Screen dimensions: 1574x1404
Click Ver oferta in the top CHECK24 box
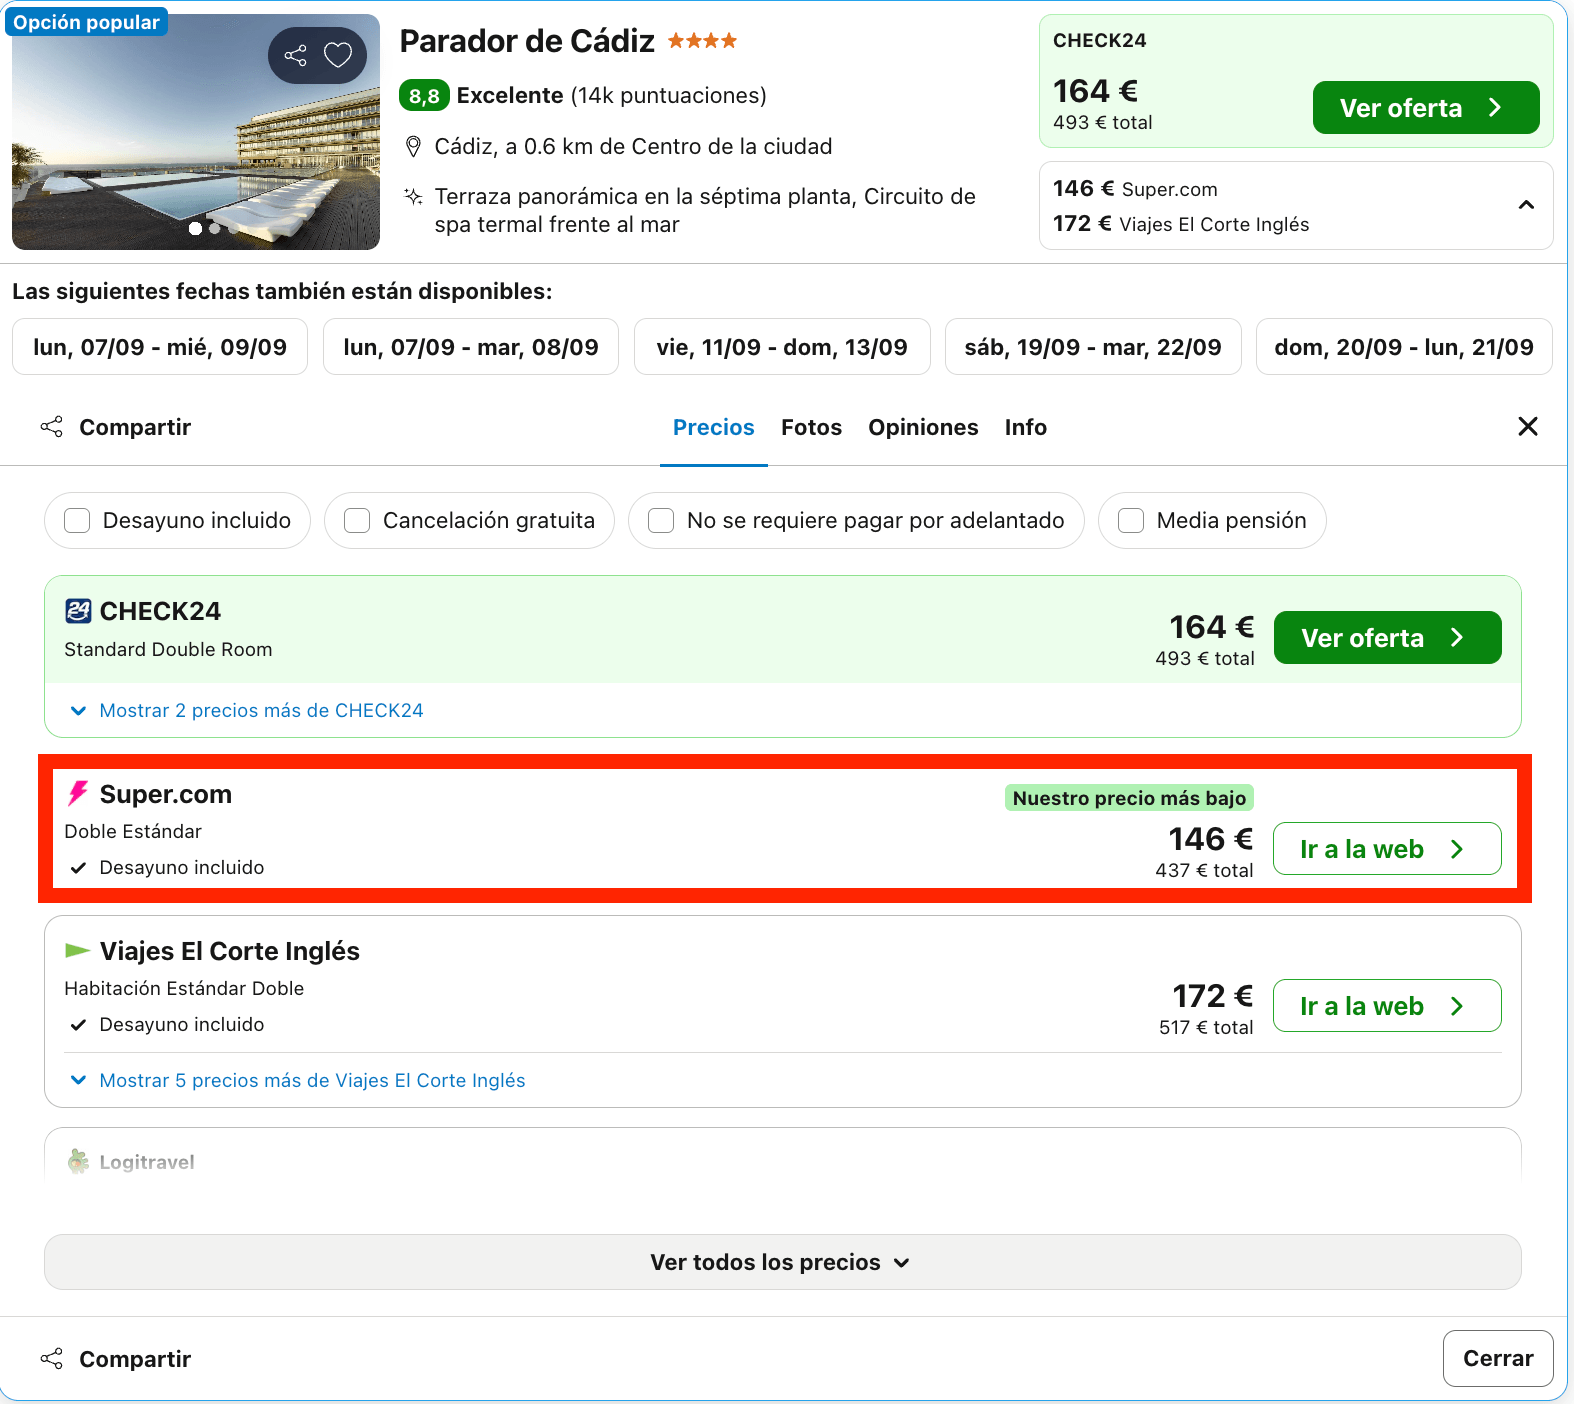pyautogui.click(x=1426, y=108)
